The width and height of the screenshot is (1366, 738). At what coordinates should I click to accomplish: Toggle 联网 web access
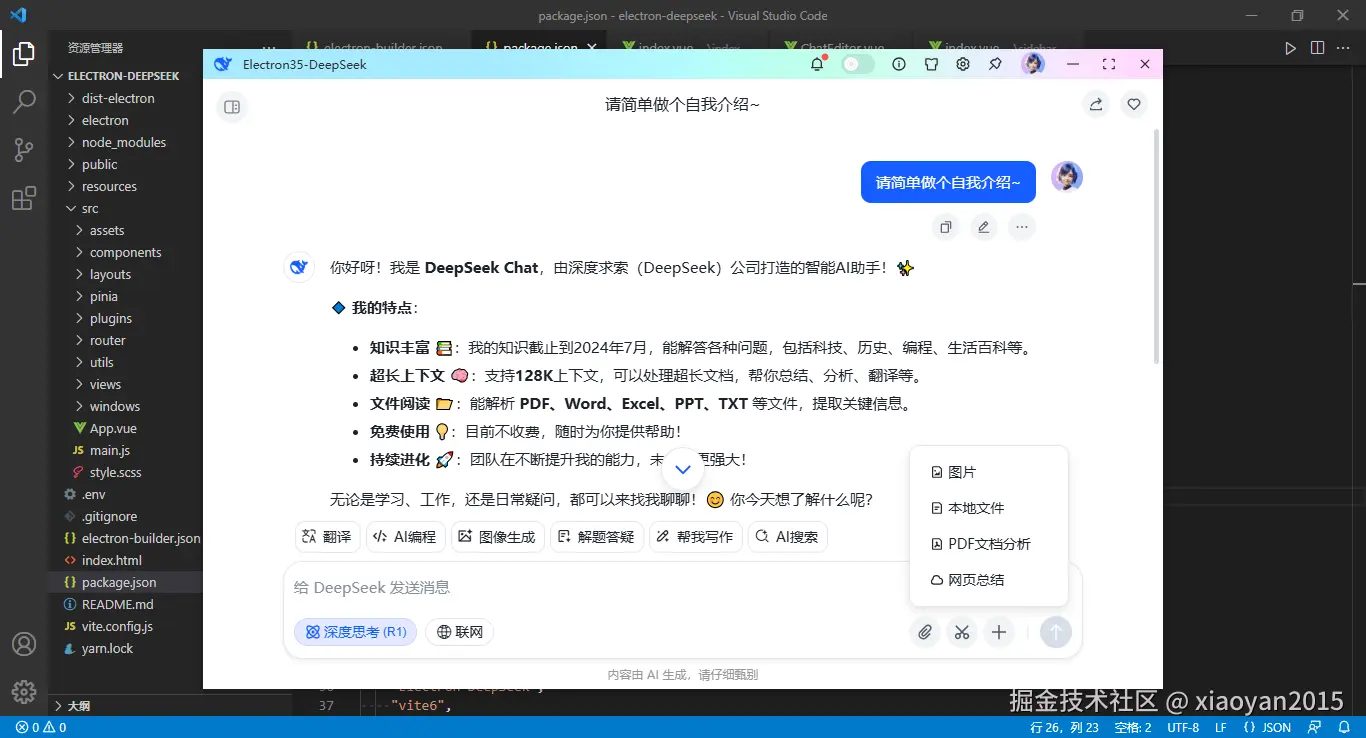(459, 631)
